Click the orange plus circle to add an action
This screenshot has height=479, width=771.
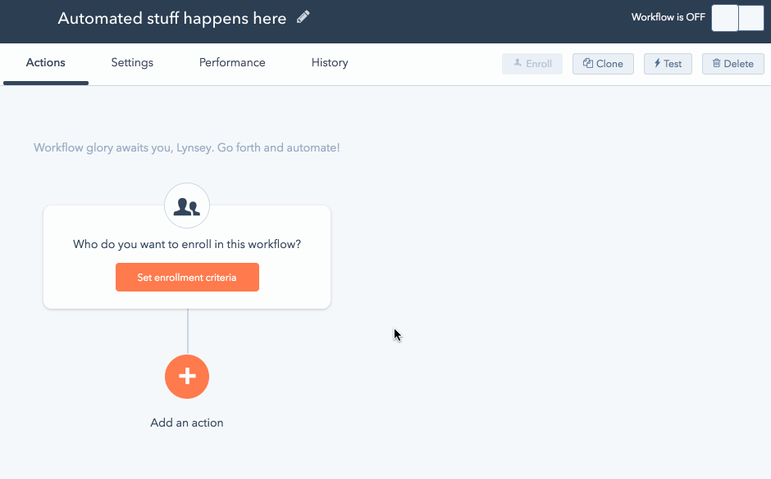pyautogui.click(x=187, y=376)
